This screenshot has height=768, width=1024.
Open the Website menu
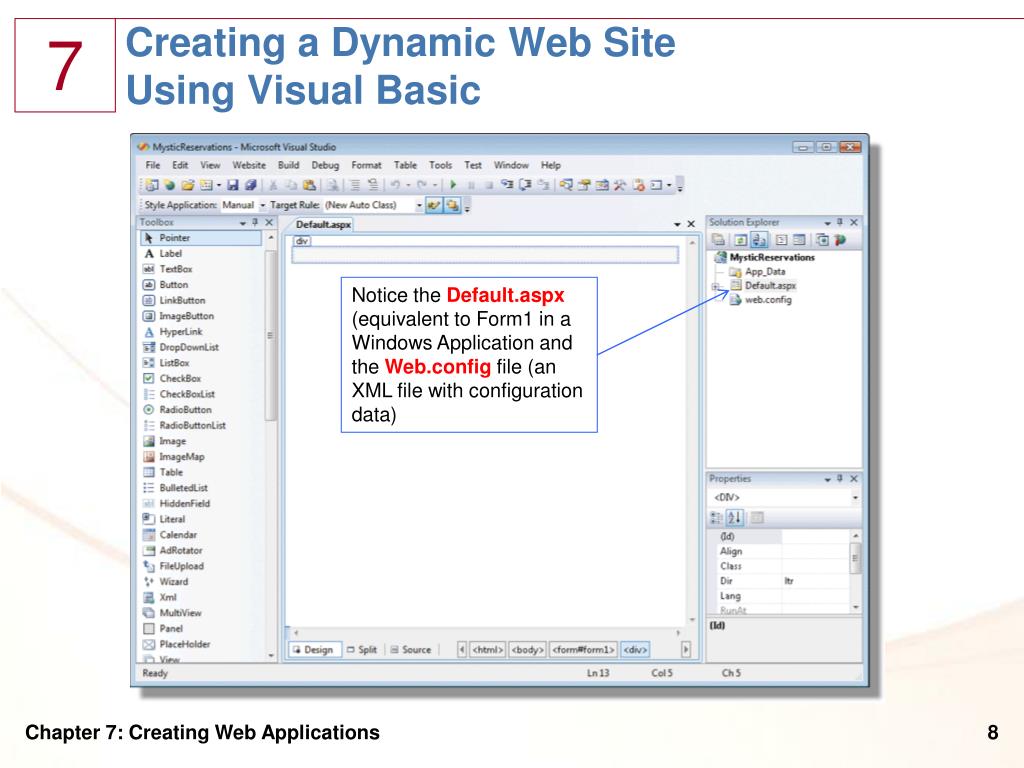click(x=249, y=165)
